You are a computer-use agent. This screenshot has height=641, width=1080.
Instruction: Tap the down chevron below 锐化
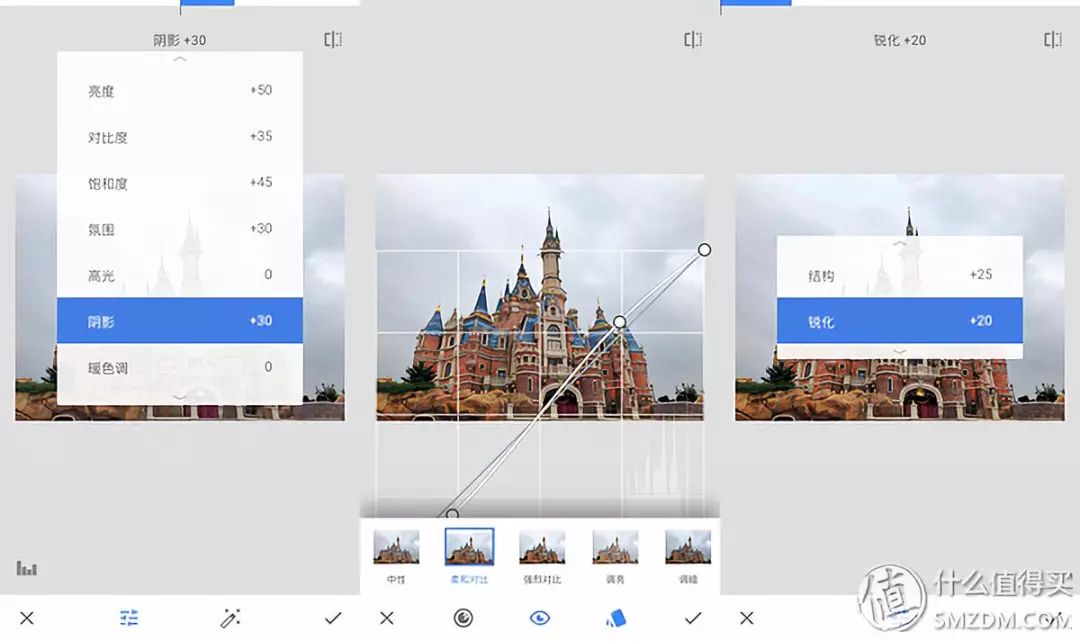[x=900, y=351]
